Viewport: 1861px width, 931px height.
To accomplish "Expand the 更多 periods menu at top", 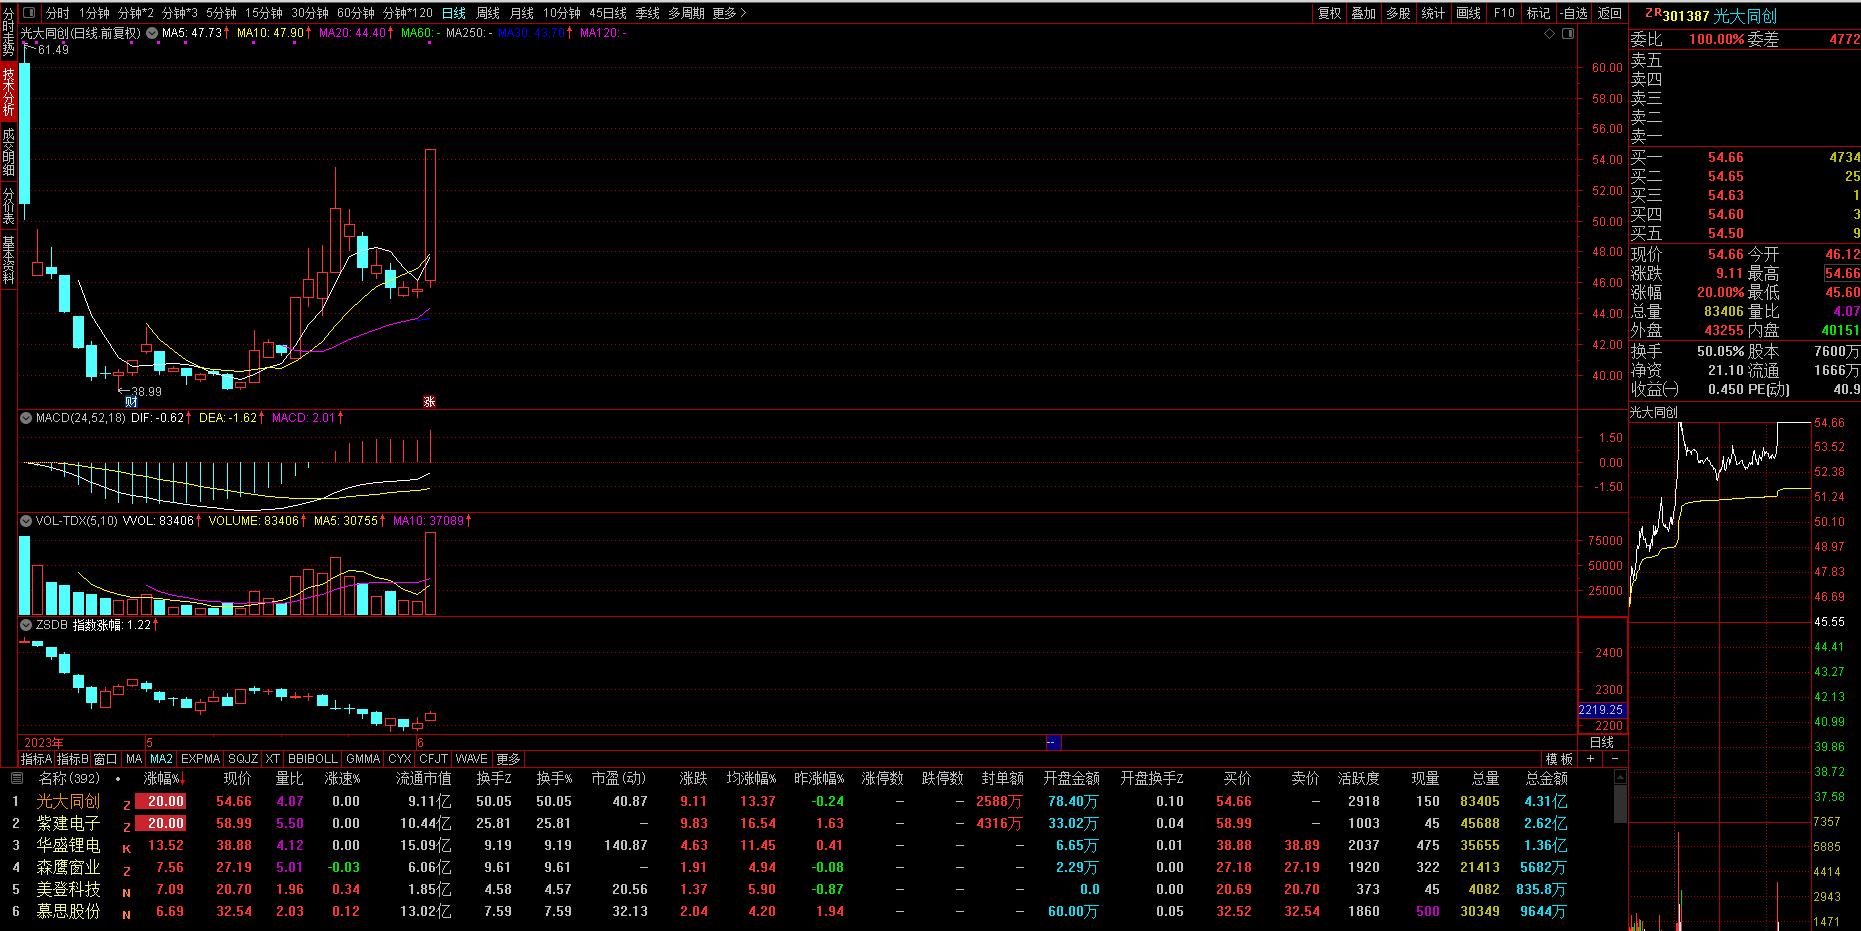I will tap(729, 13).
